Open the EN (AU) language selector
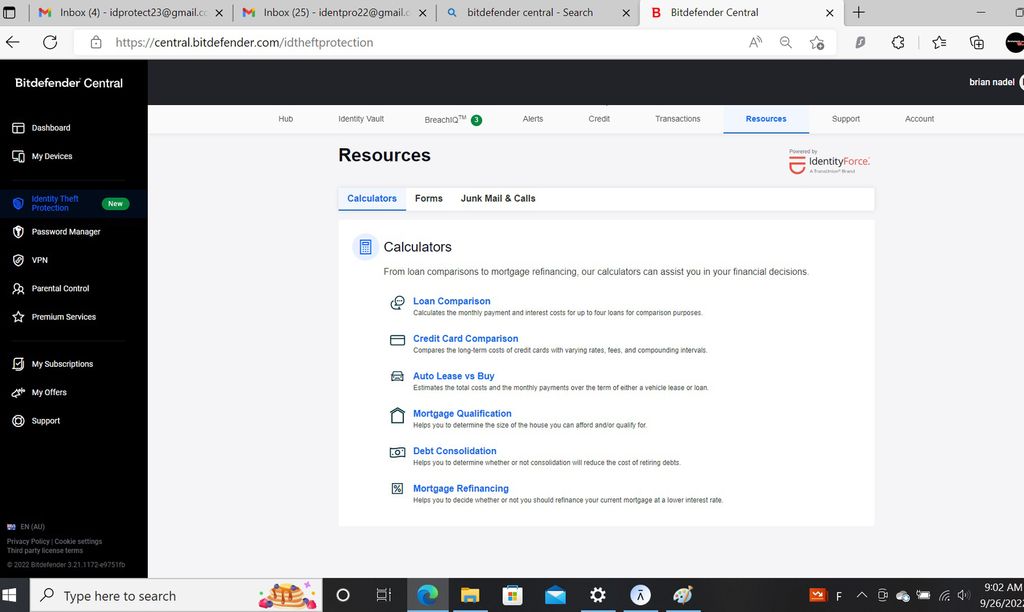The height and width of the screenshot is (612, 1024). click(24, 526)
